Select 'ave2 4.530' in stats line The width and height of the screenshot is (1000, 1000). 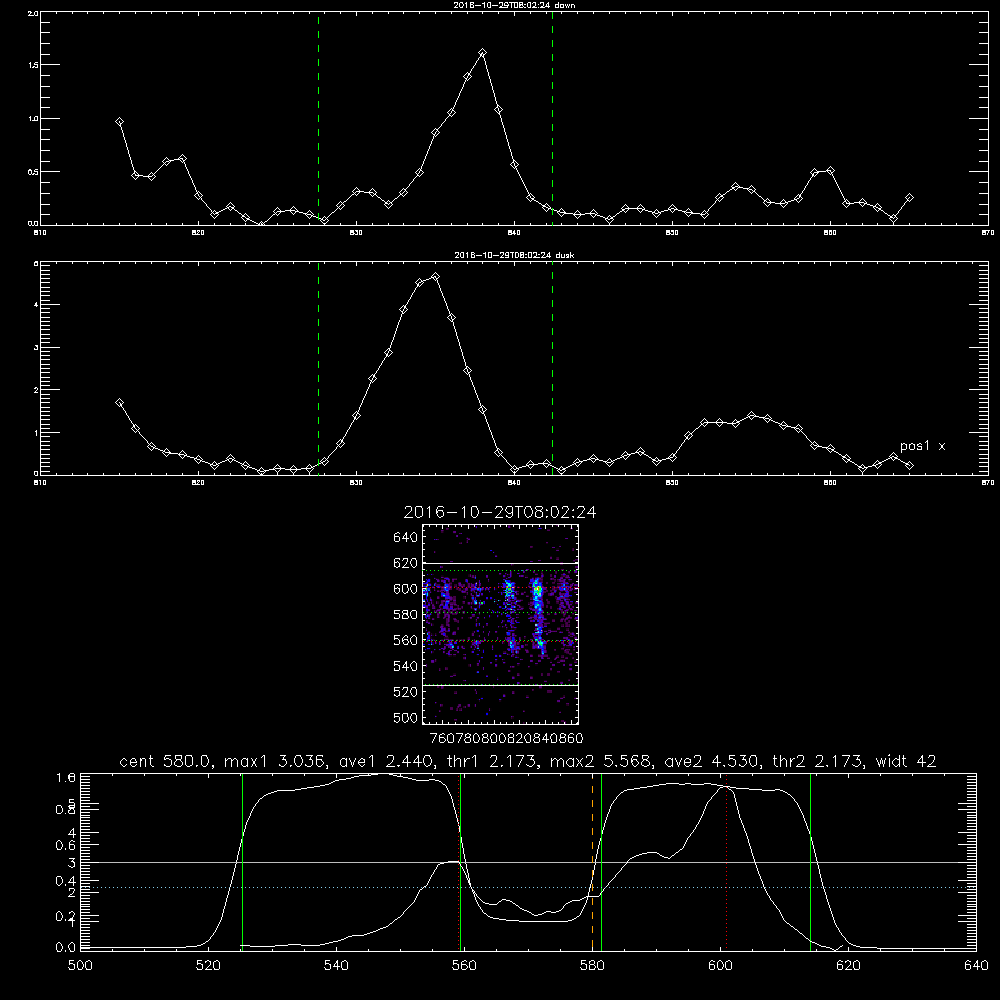710,761
